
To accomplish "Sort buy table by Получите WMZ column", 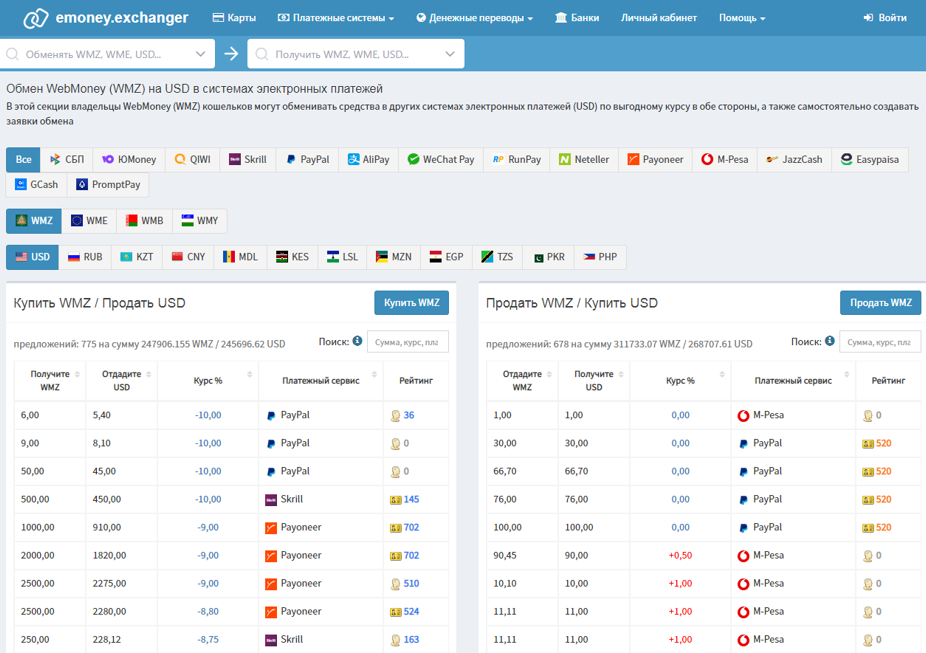I will (x=50, y=381).
